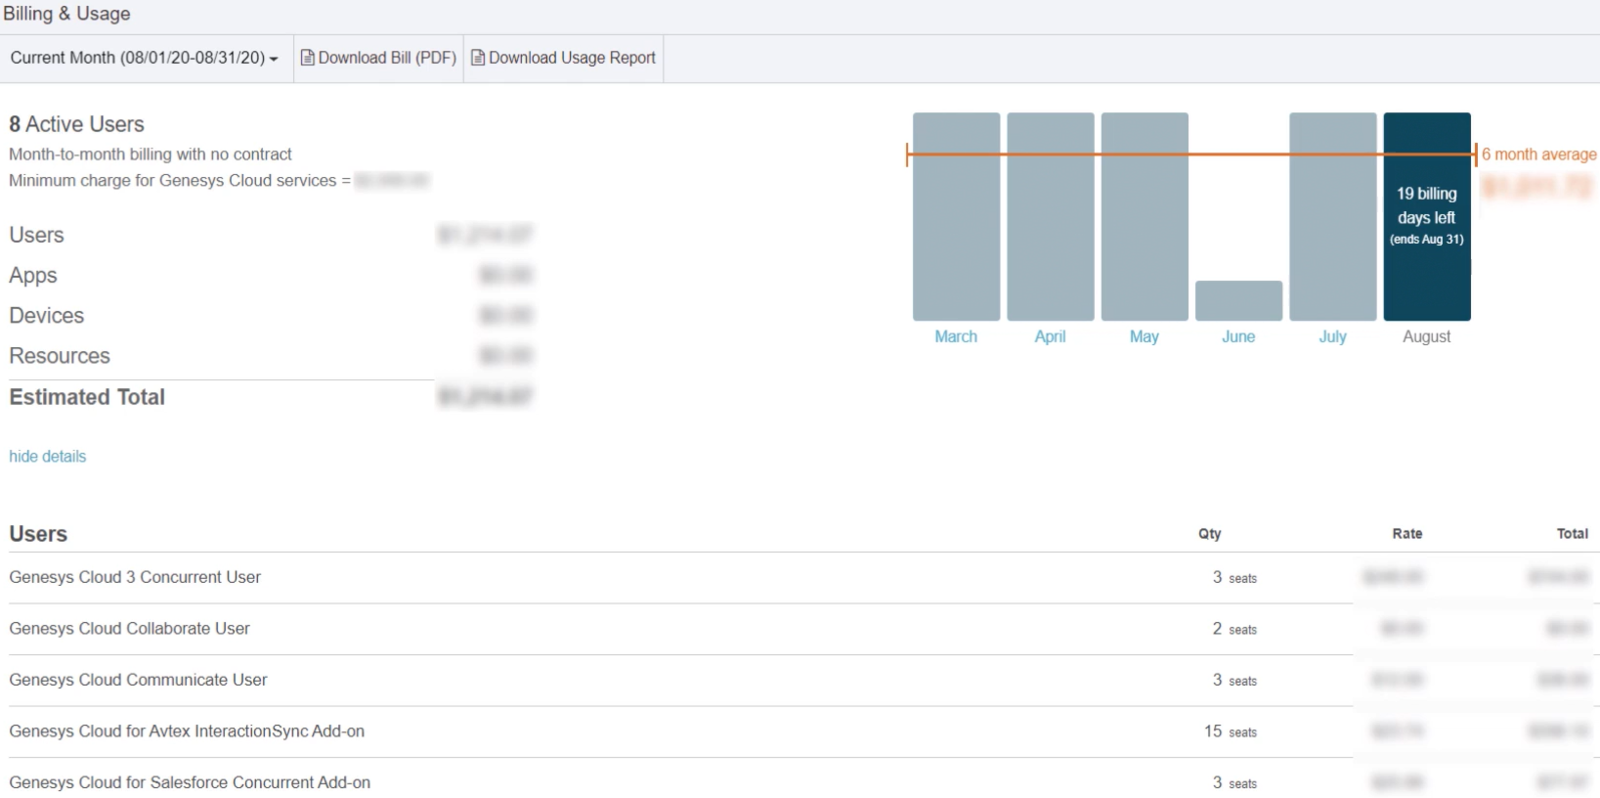Click the Resources summary row
The height and width of the screenshot is (798, 1600).
(x=271, y=355)
